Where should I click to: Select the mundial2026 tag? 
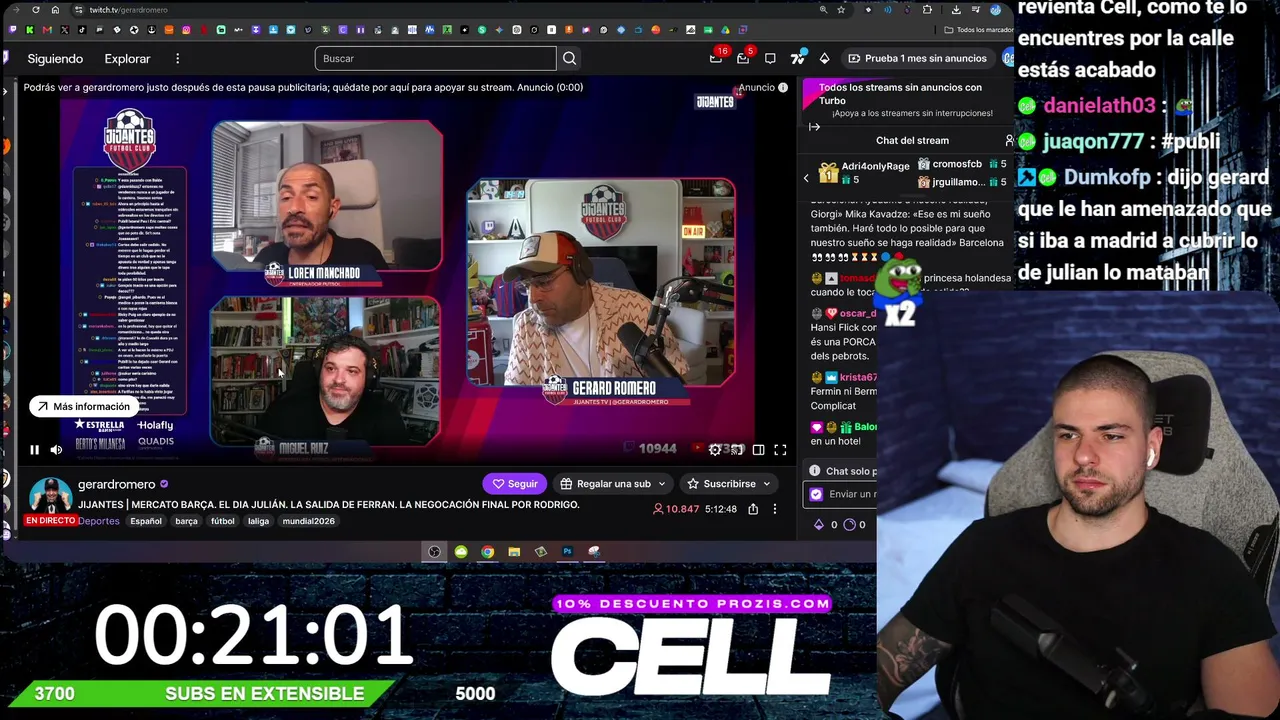[309, 521]
